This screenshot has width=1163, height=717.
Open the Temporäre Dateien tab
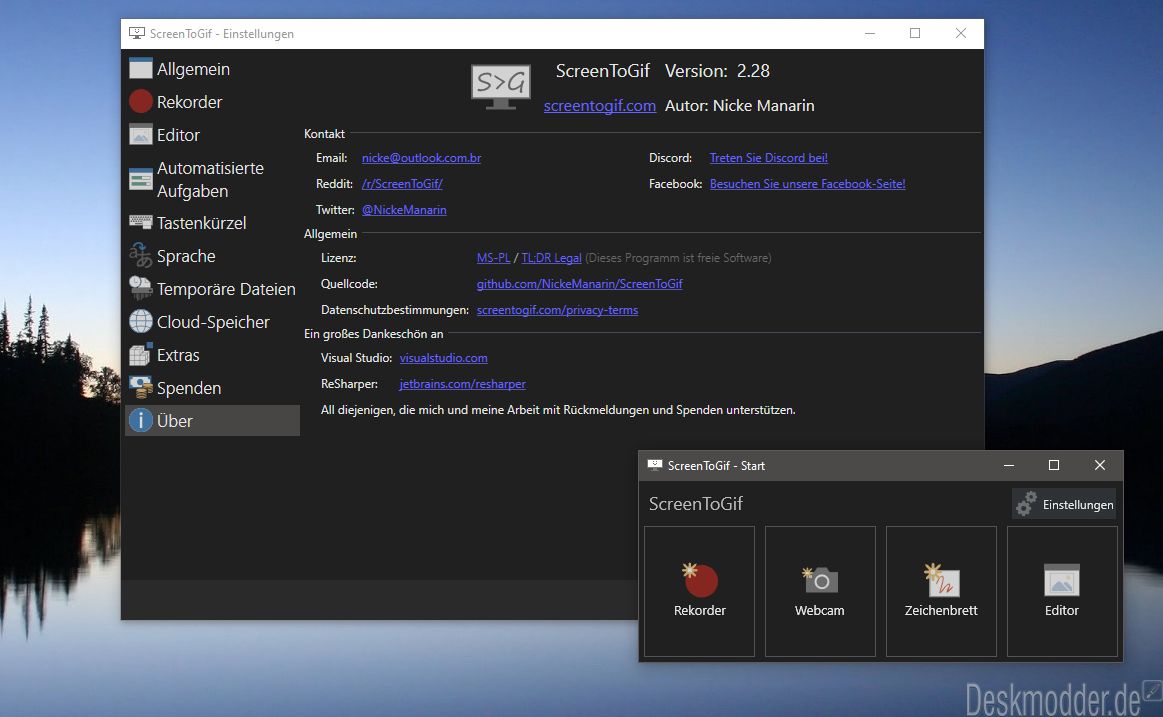(x=213, y=289)
